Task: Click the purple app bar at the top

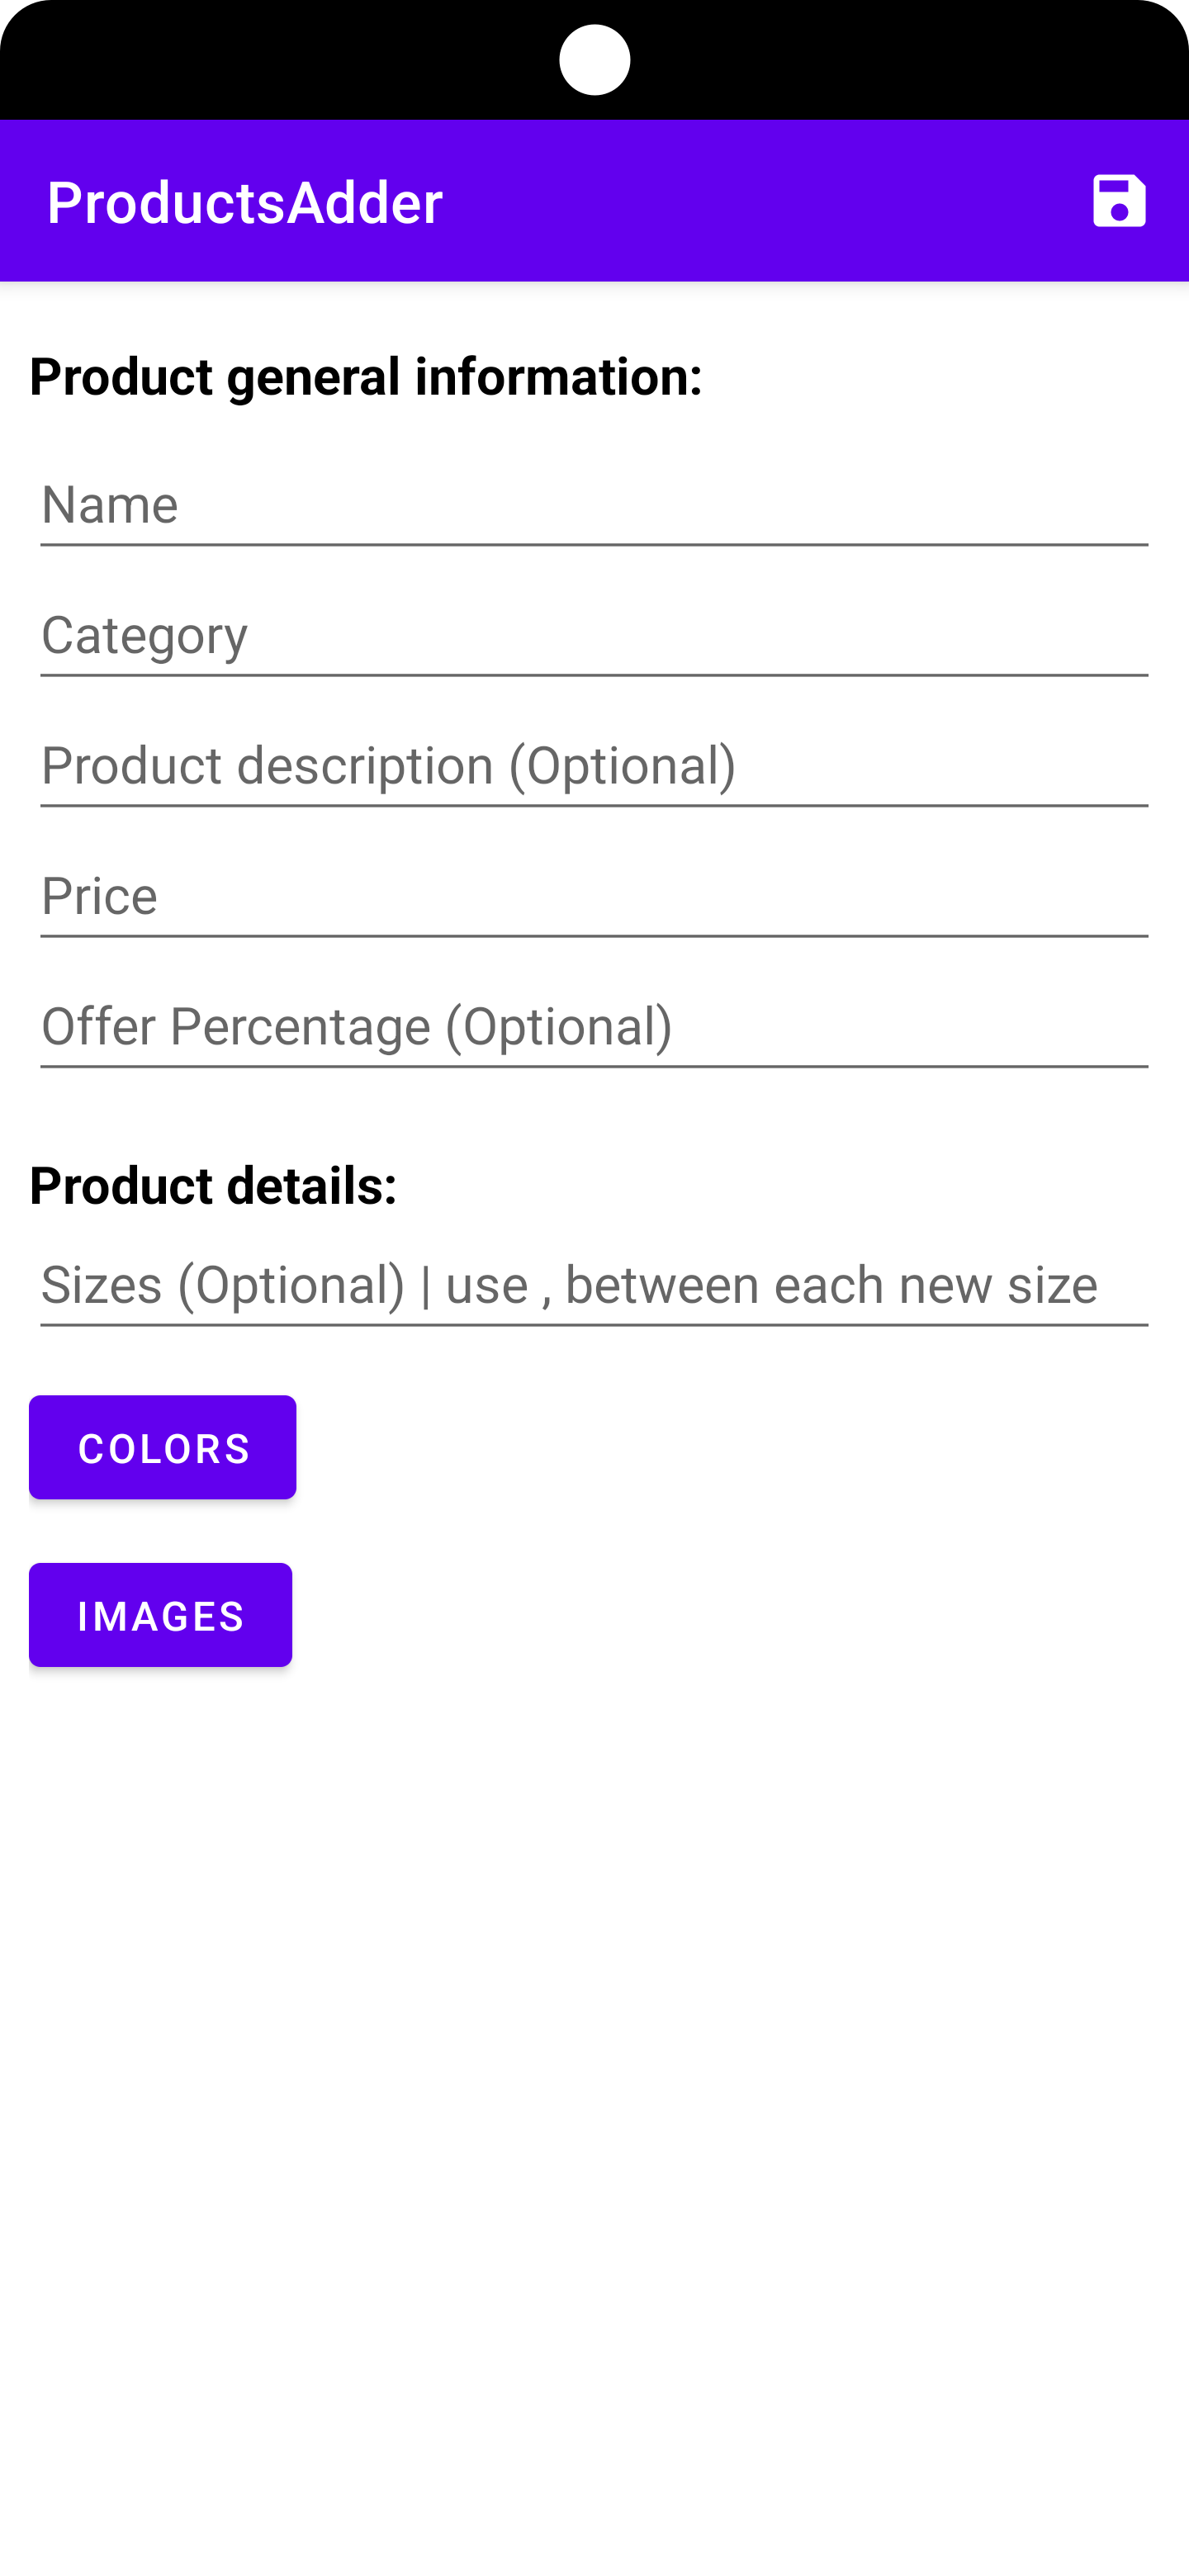Action: click(x=594, y=201)
